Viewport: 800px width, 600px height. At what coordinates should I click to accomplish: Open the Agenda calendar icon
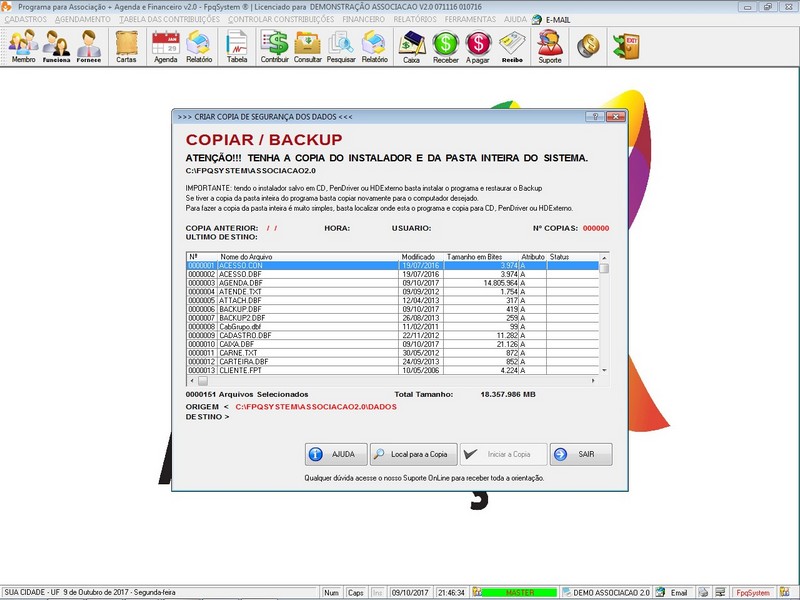(x=166, y=46)
